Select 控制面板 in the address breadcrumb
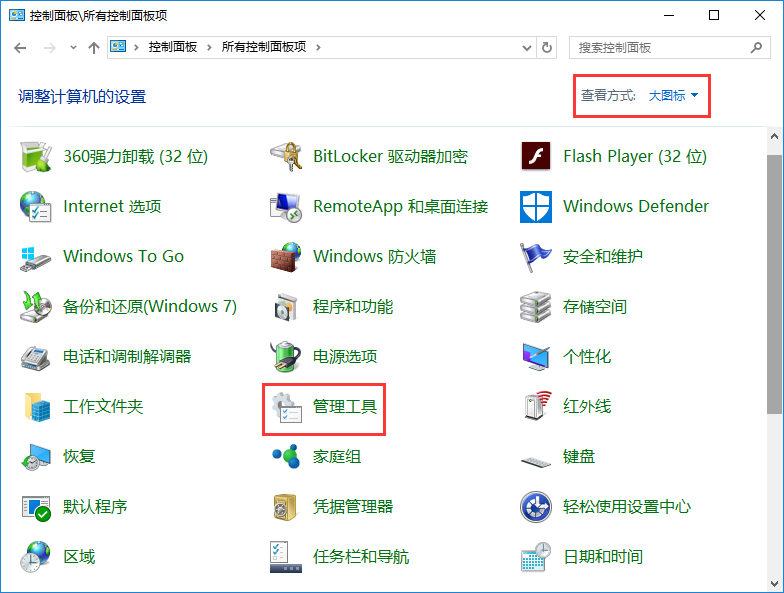Image resolution: width=784 pixels, height=593 pixels. 172,47
